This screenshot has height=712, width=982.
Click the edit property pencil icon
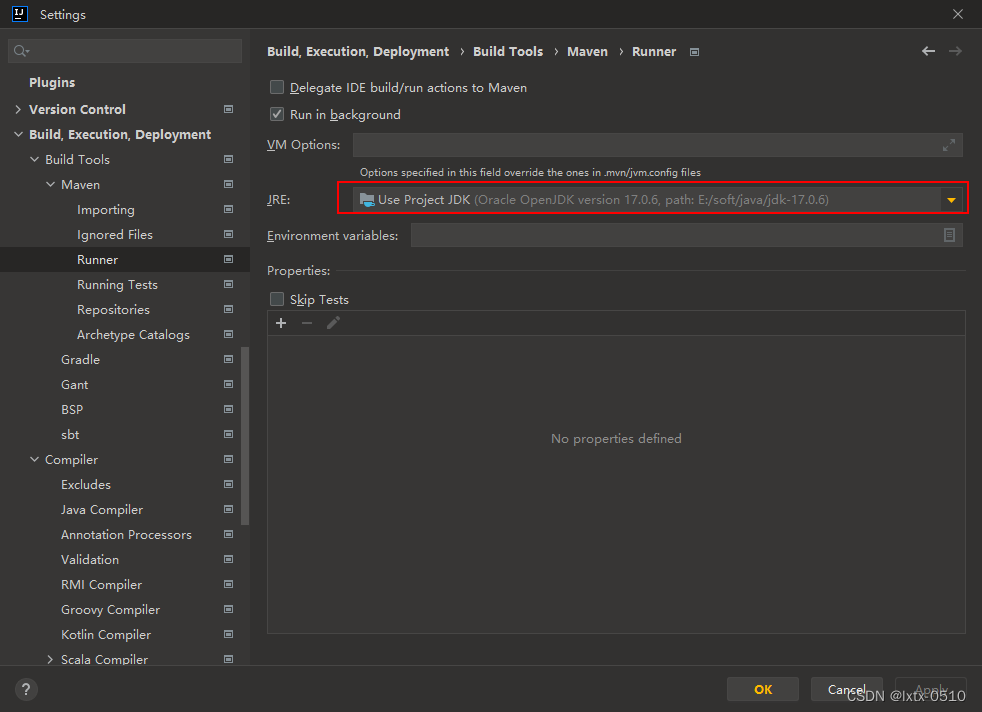pyautogui.click(x=333, y=323)
